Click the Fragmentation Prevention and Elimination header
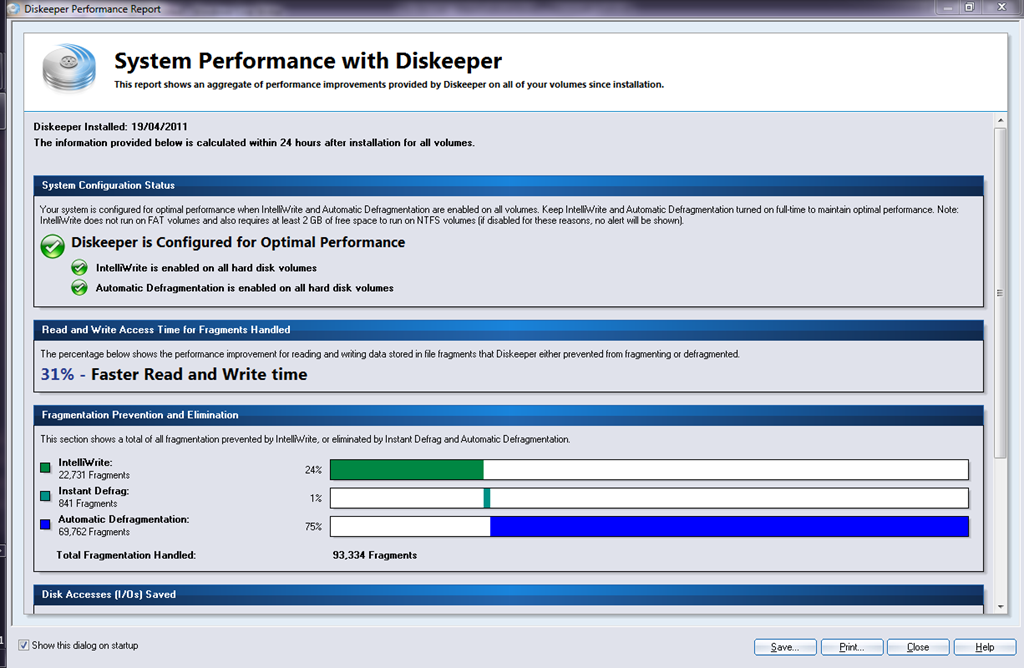 [x=509, y=415]
